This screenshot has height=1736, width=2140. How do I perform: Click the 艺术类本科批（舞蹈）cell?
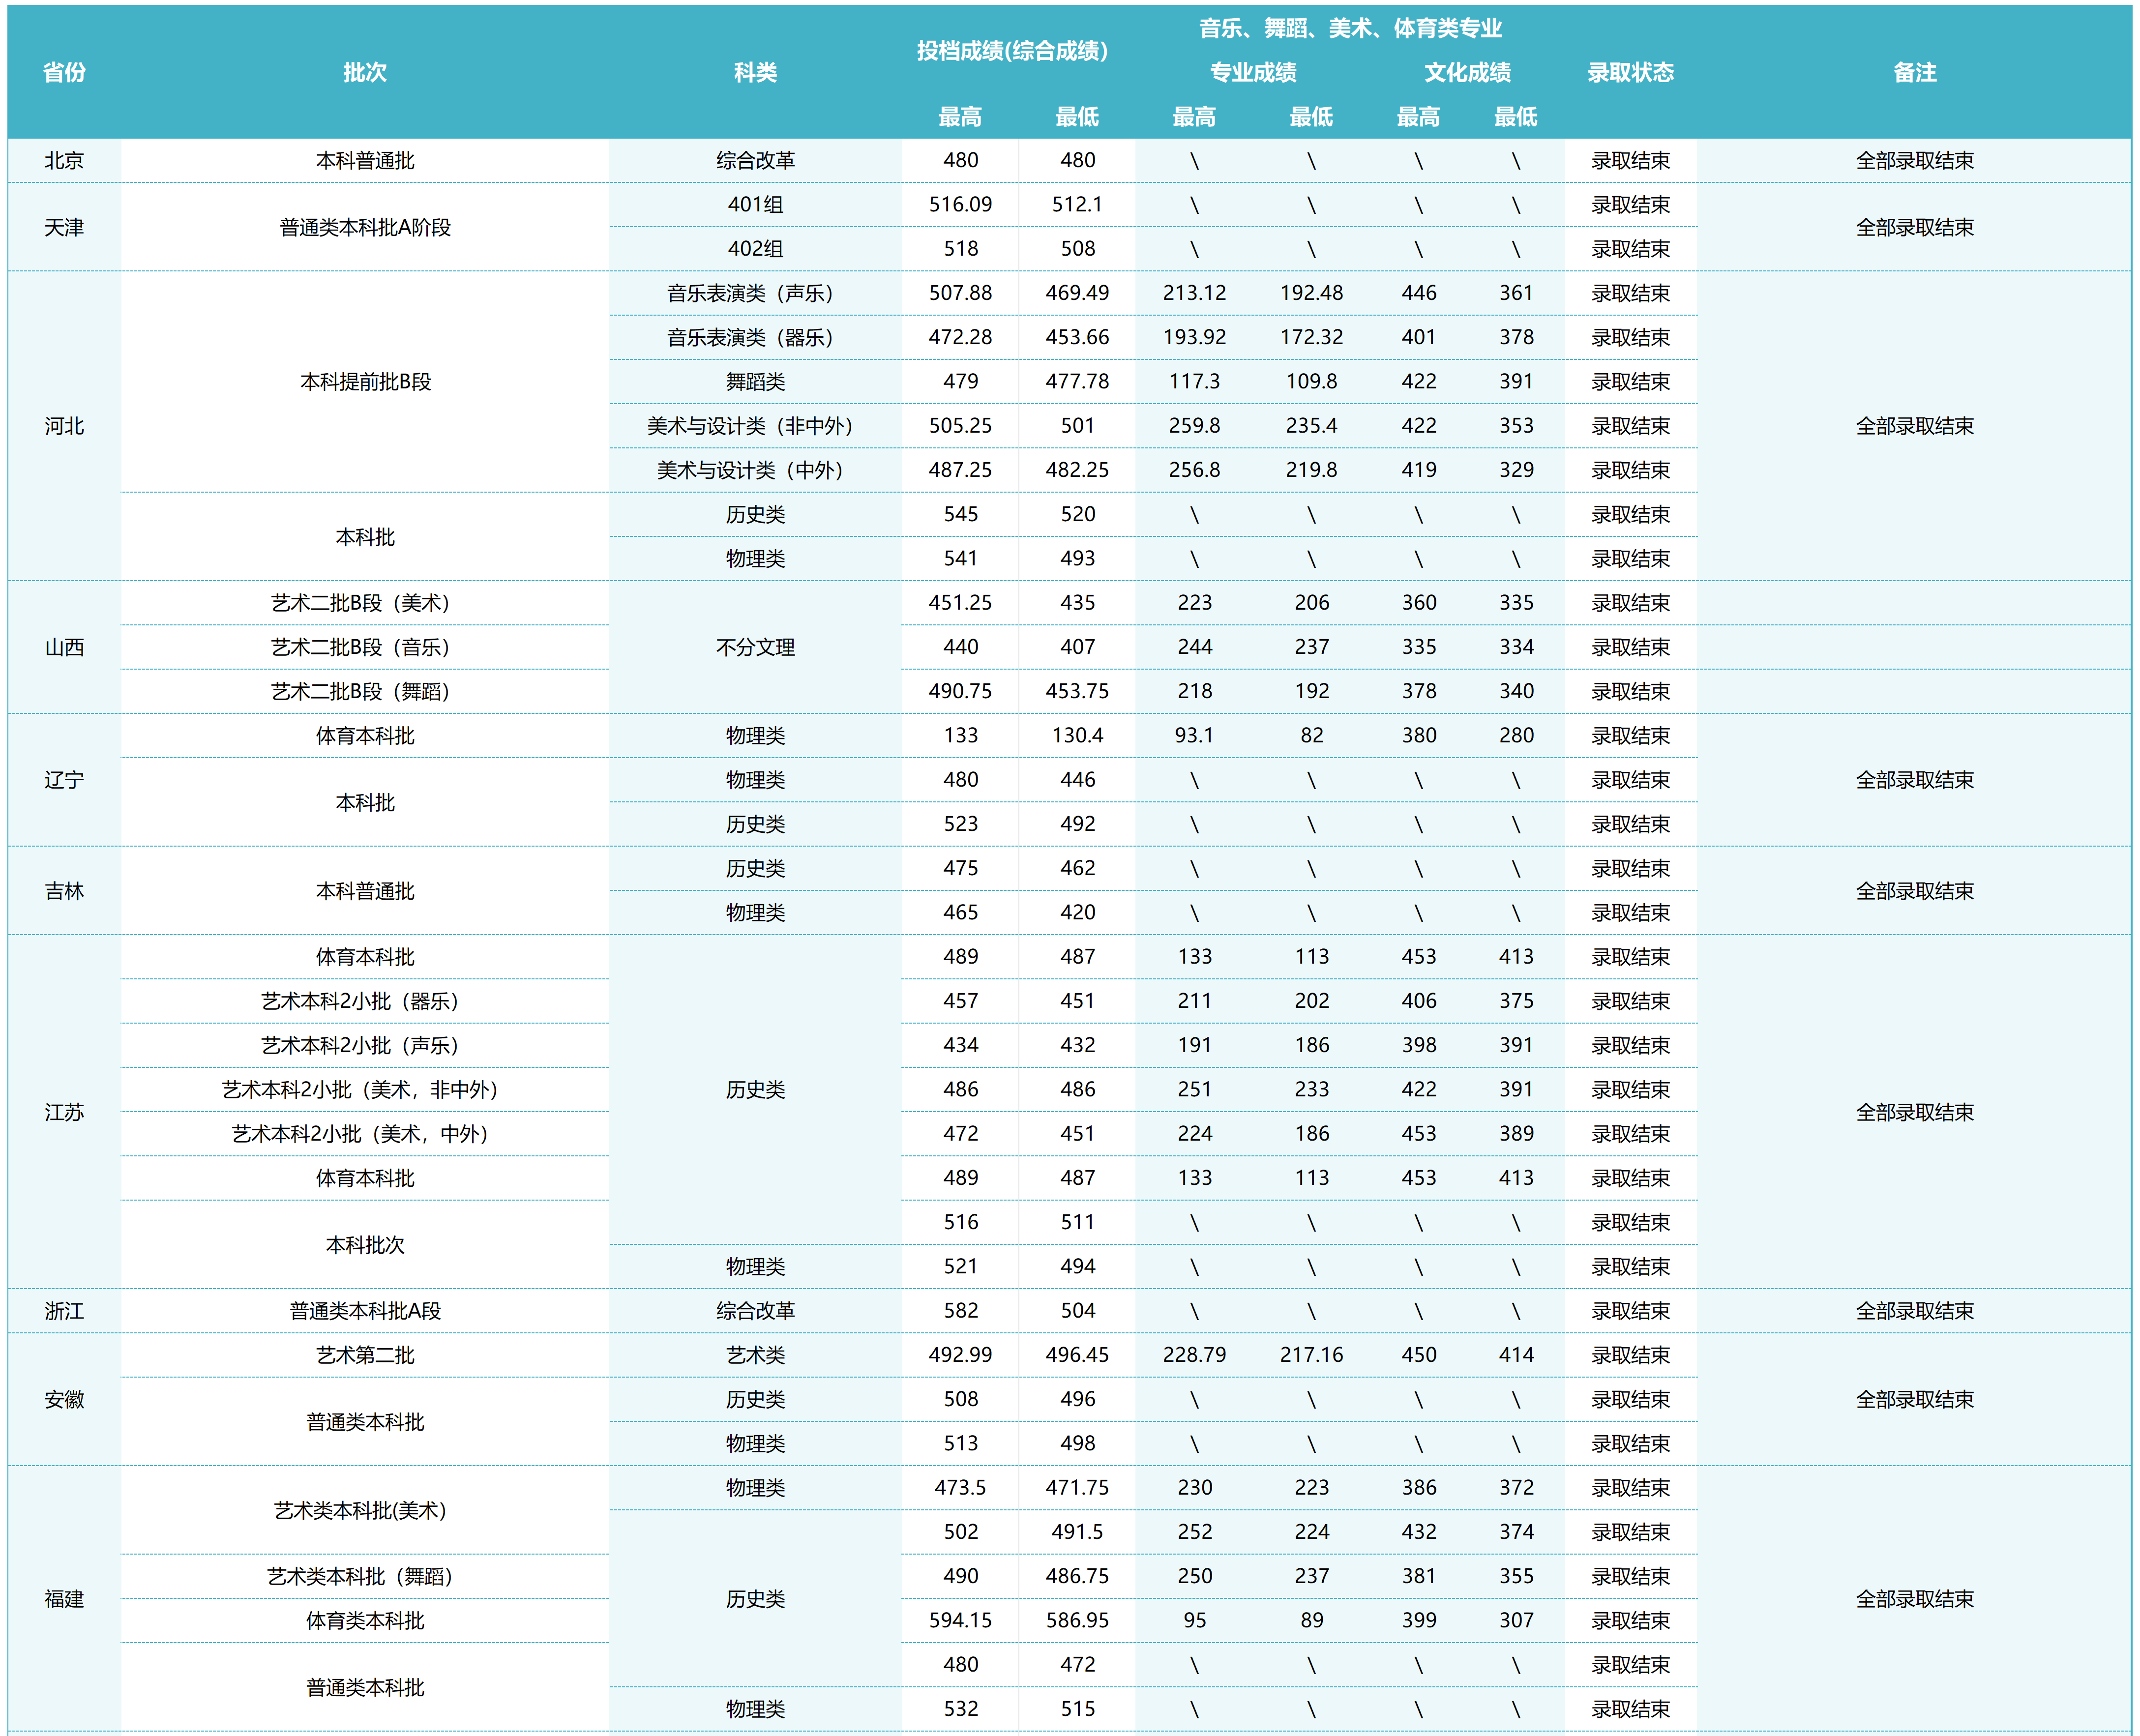point(365,1576)
